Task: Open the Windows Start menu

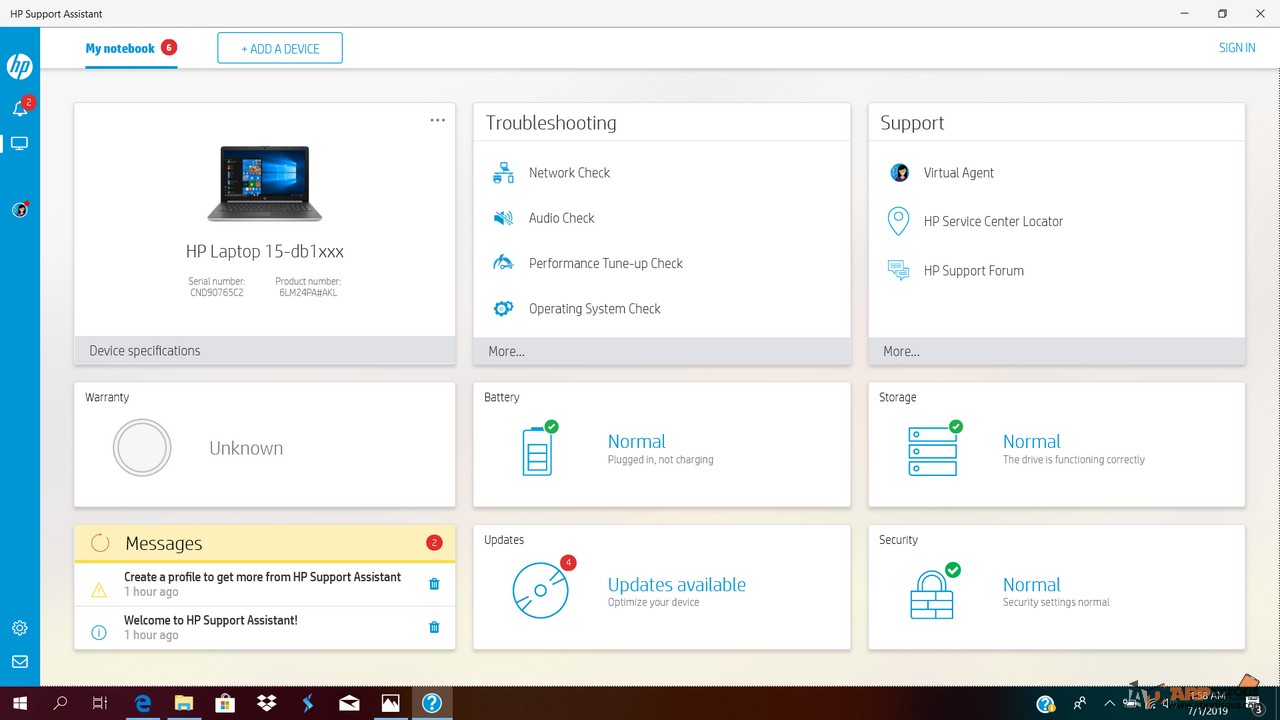Action: pos(20,703)
